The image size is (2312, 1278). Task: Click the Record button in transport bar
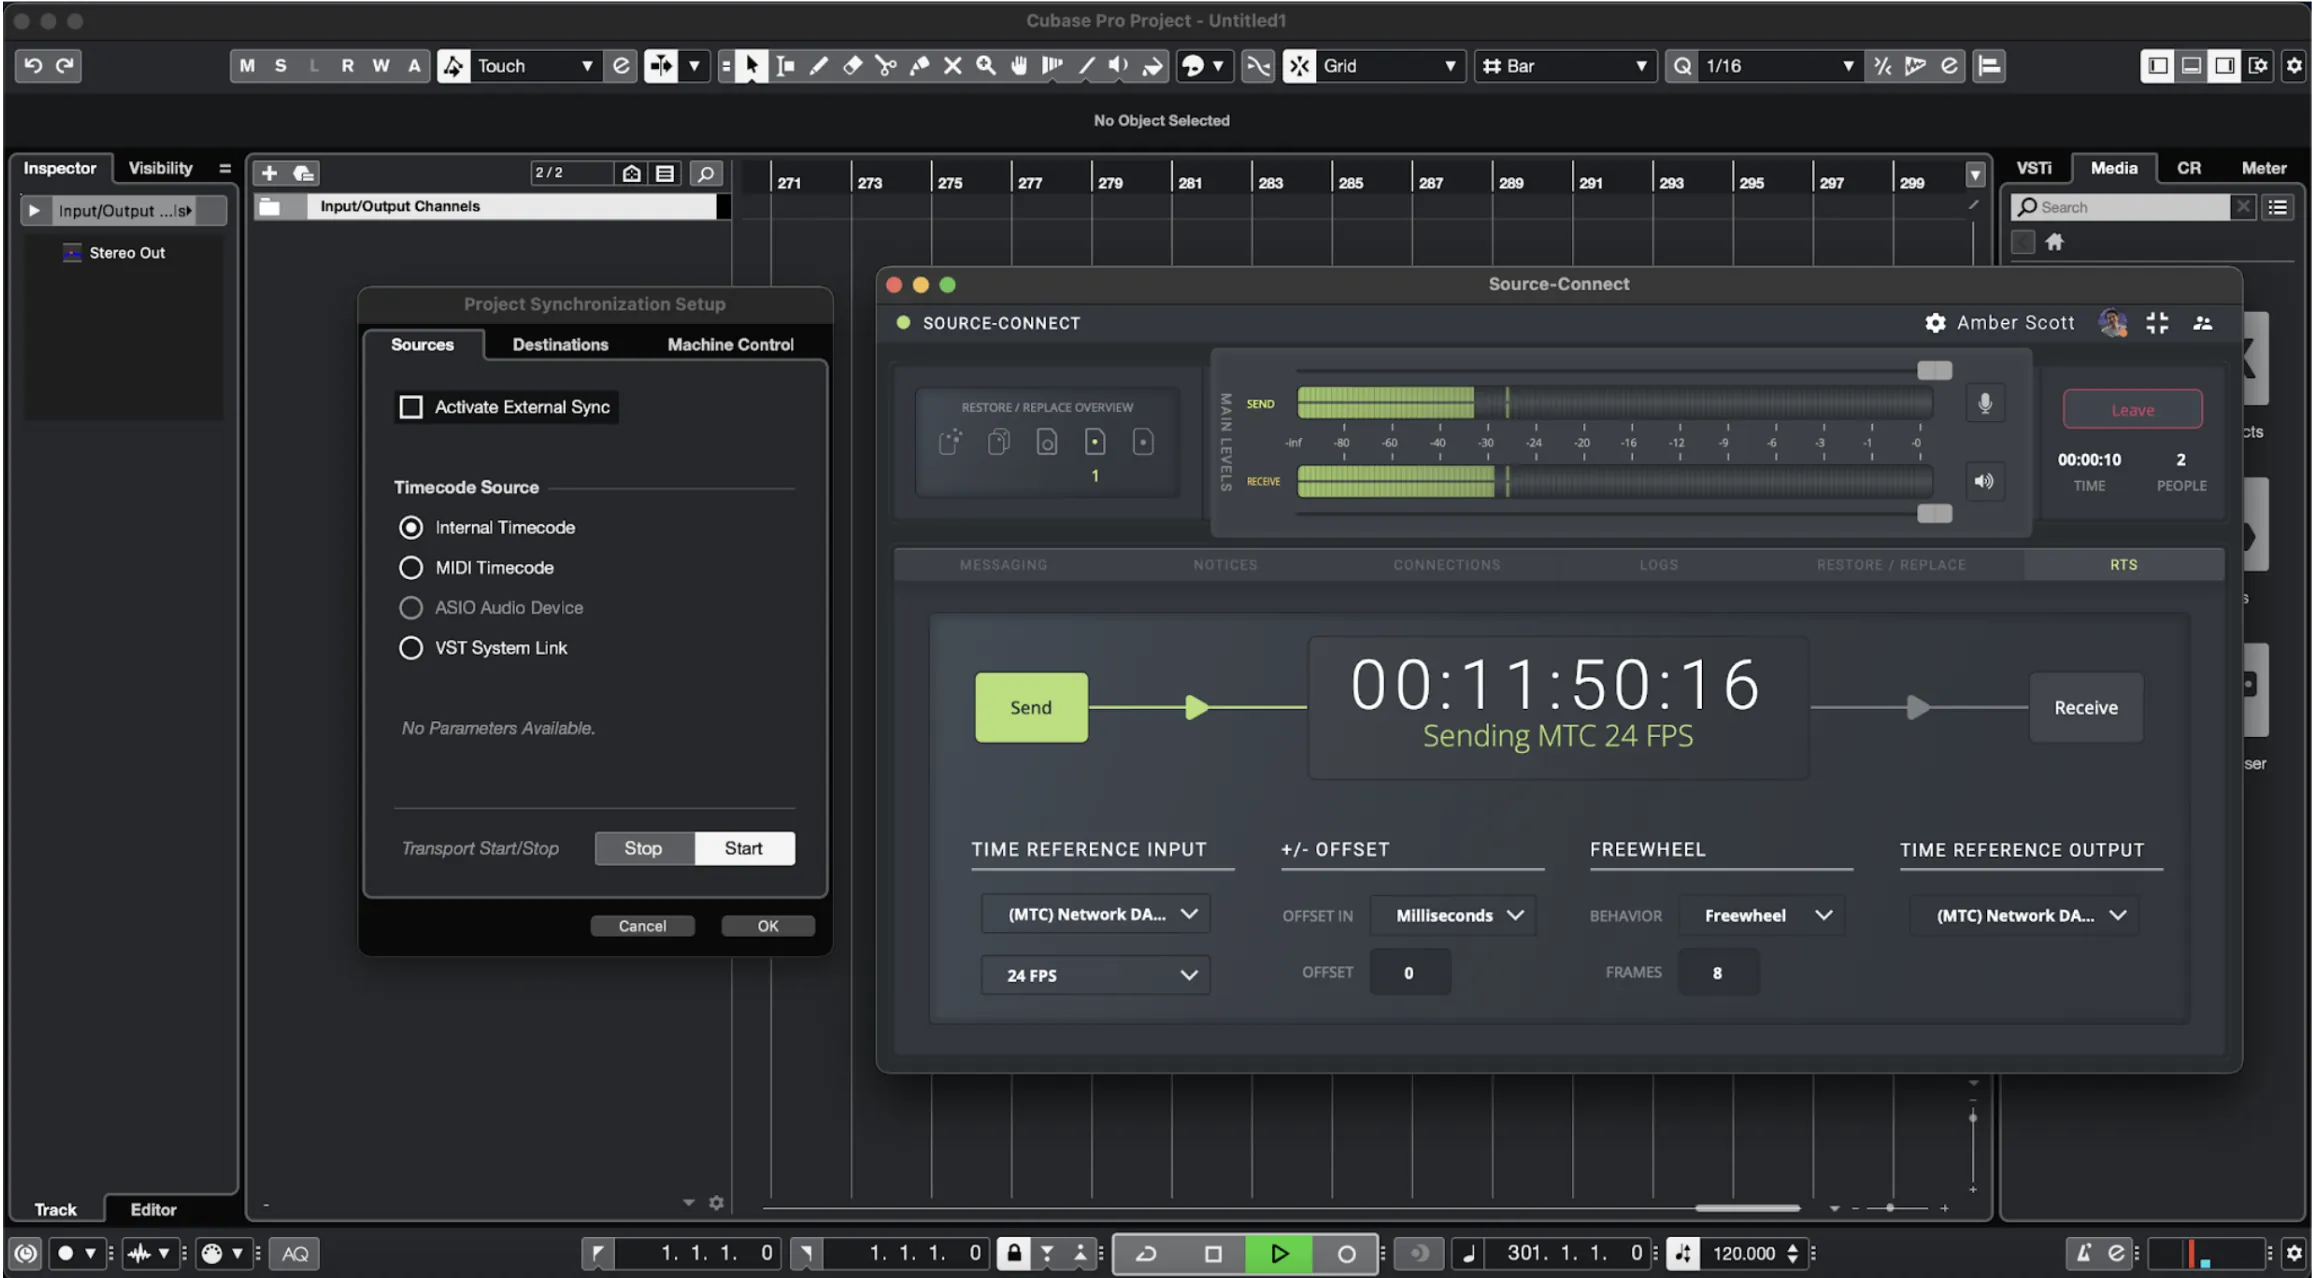point(1346,1253)
